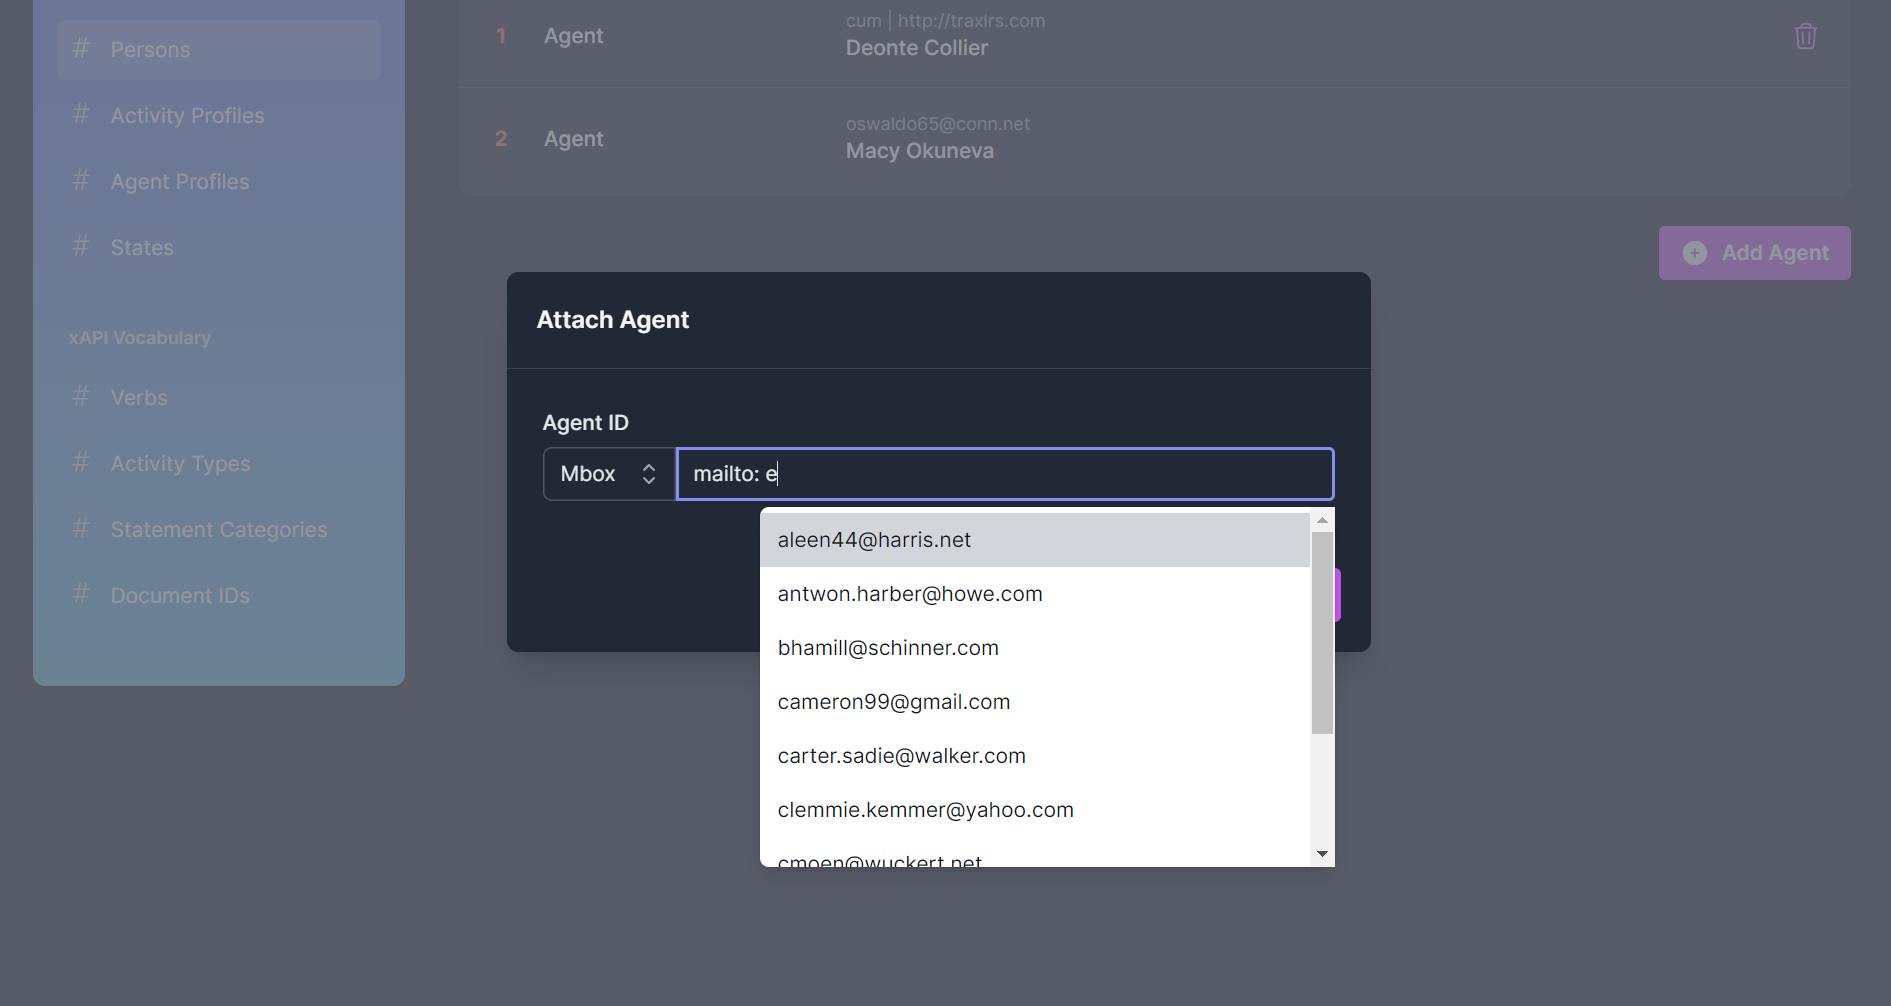1891x1006 pixels.
Task: Click hash icon beside Activity Types
Action: click(x=81, y=463)
